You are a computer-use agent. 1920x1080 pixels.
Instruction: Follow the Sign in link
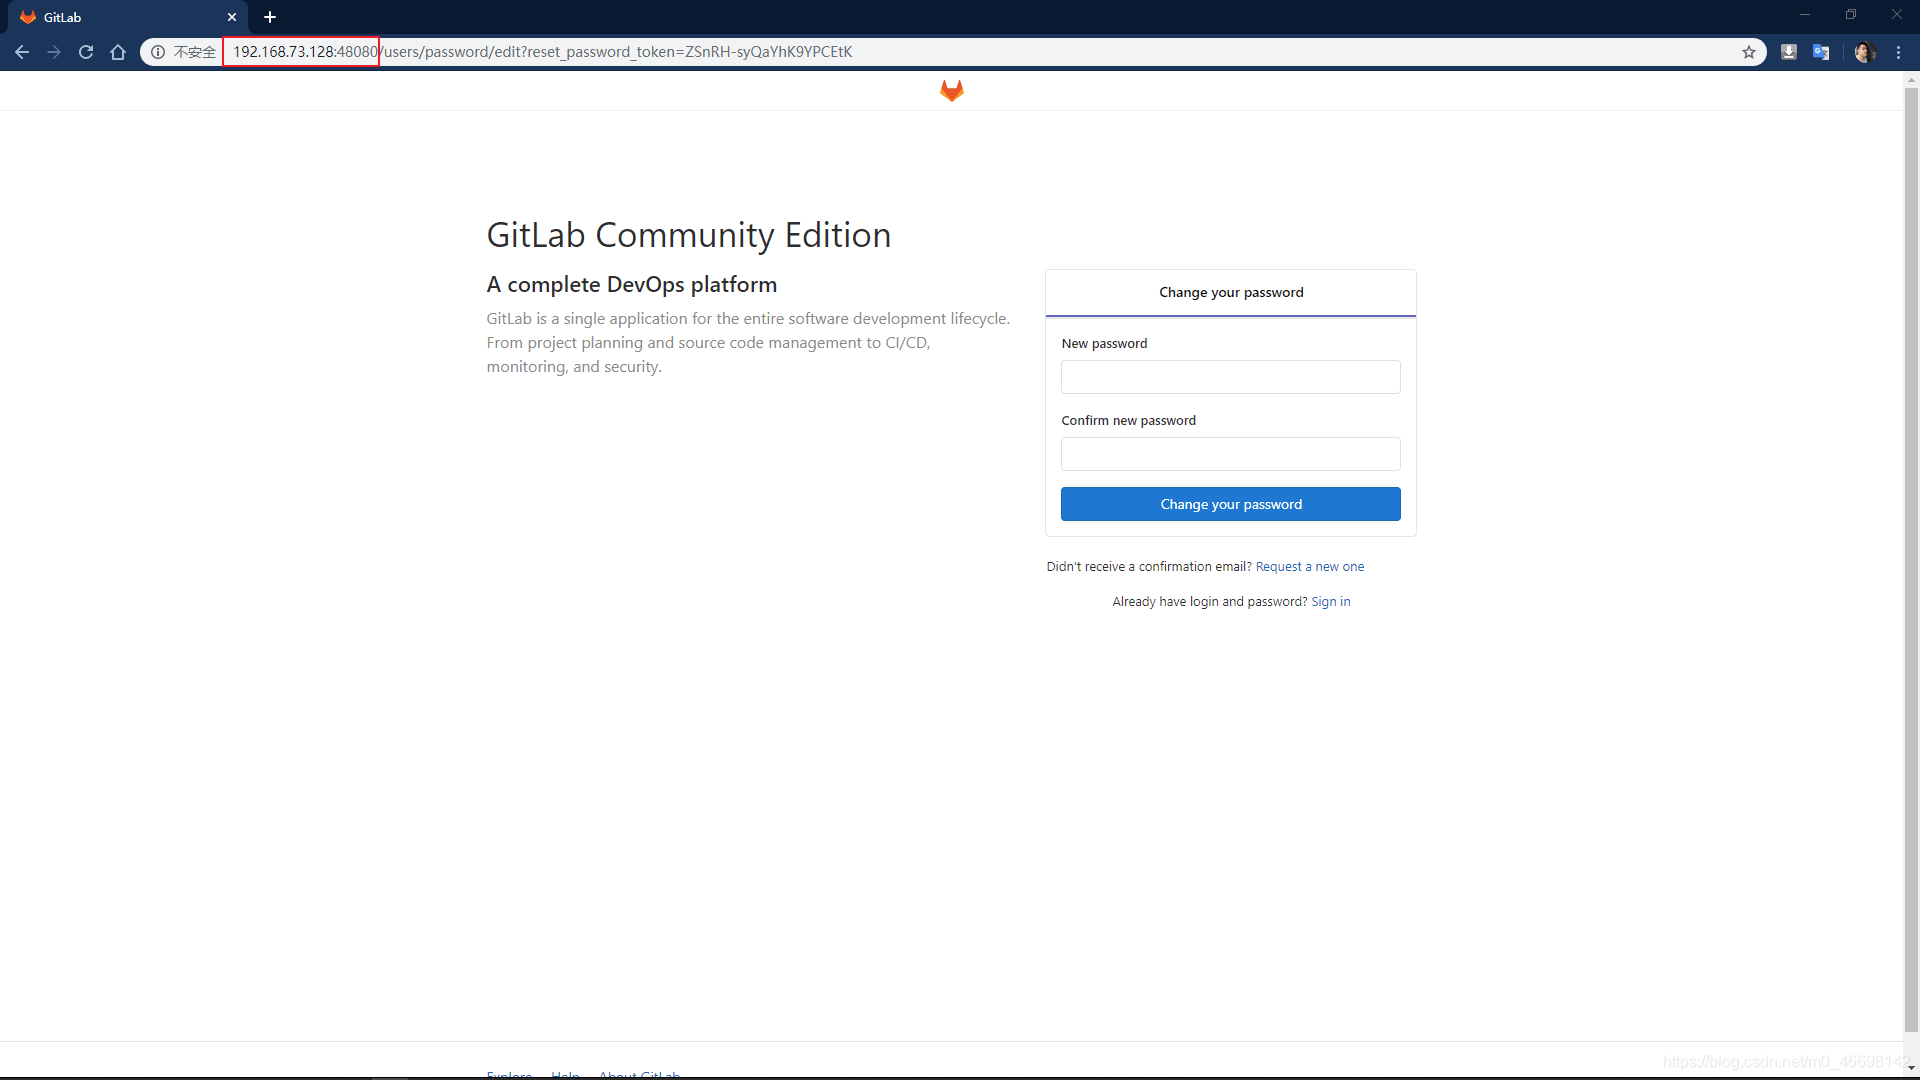(x=1331, y=602)
